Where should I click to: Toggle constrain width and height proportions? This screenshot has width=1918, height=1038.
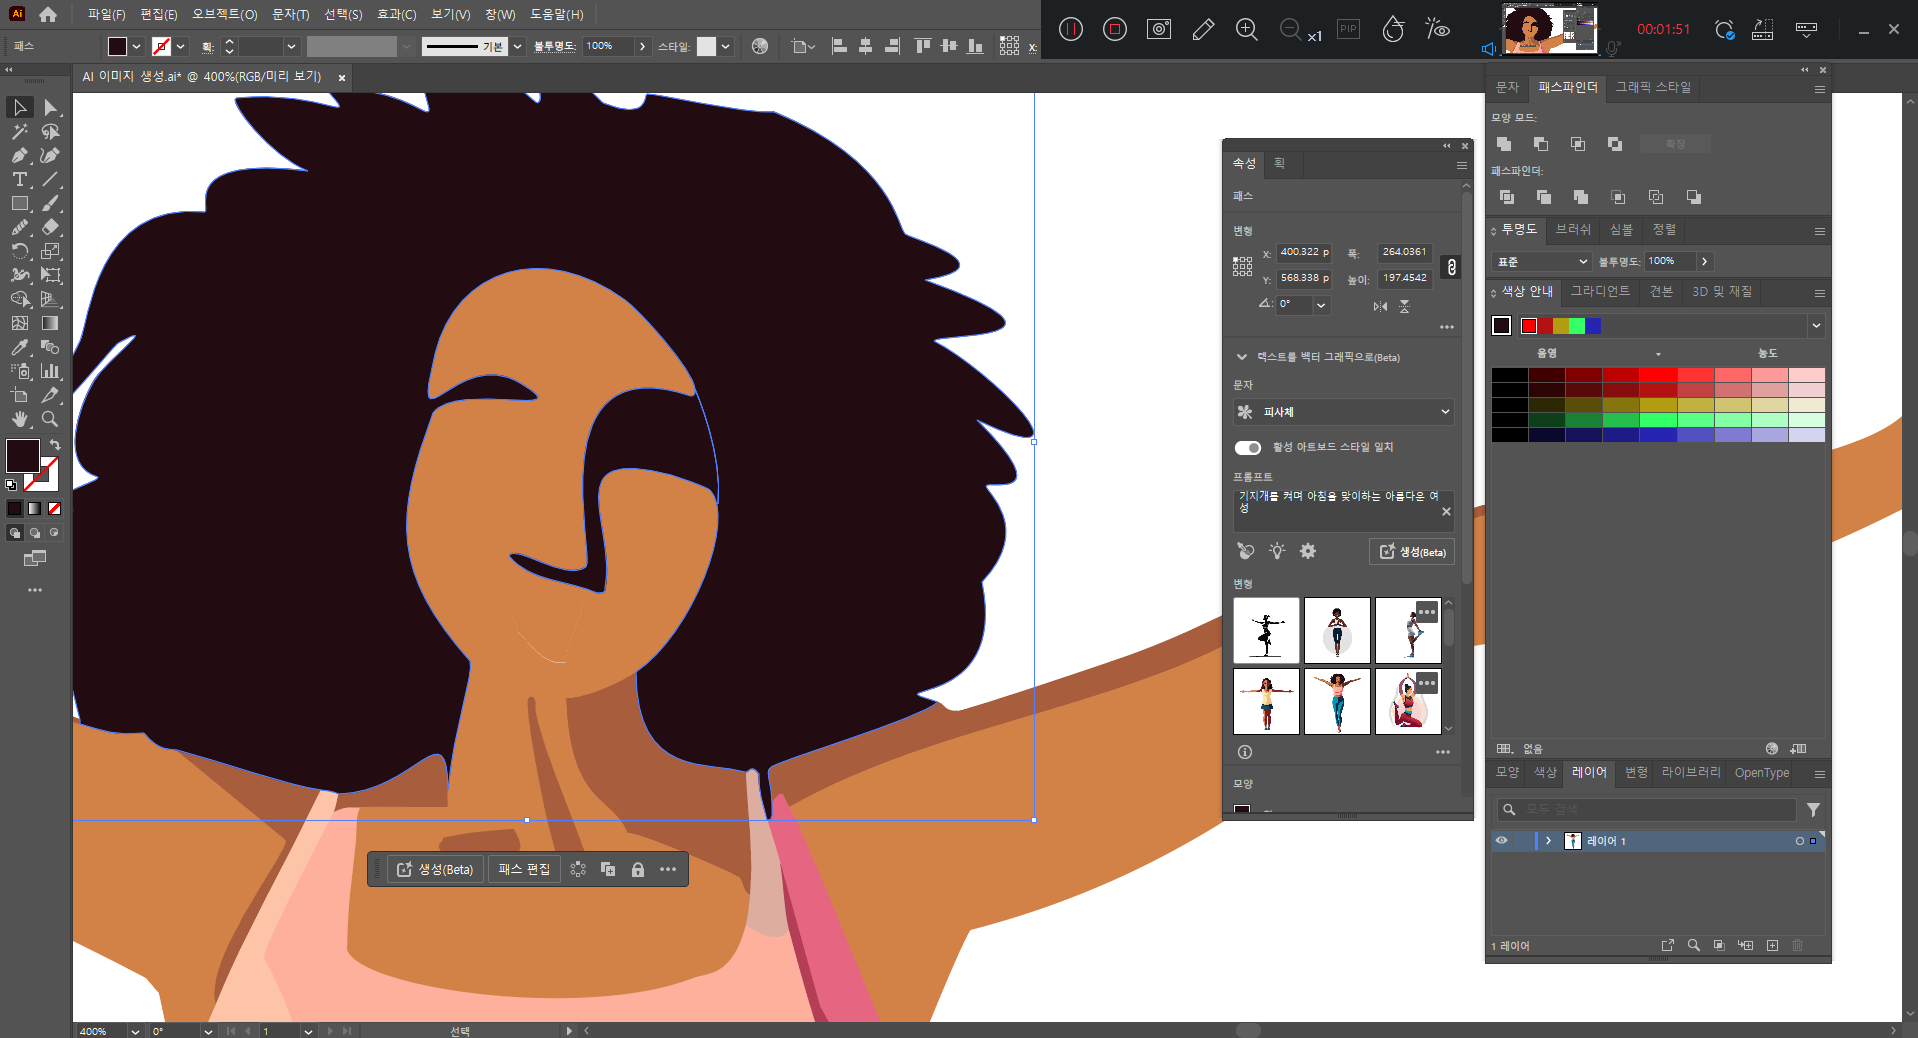click(1451, 266)
